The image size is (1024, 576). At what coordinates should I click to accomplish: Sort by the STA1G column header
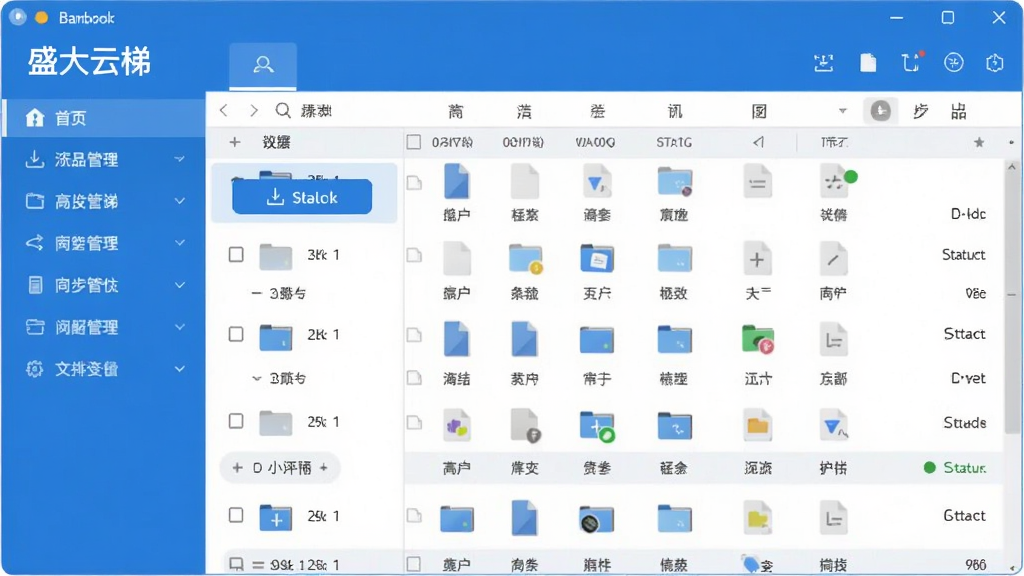tap(674, 142)
